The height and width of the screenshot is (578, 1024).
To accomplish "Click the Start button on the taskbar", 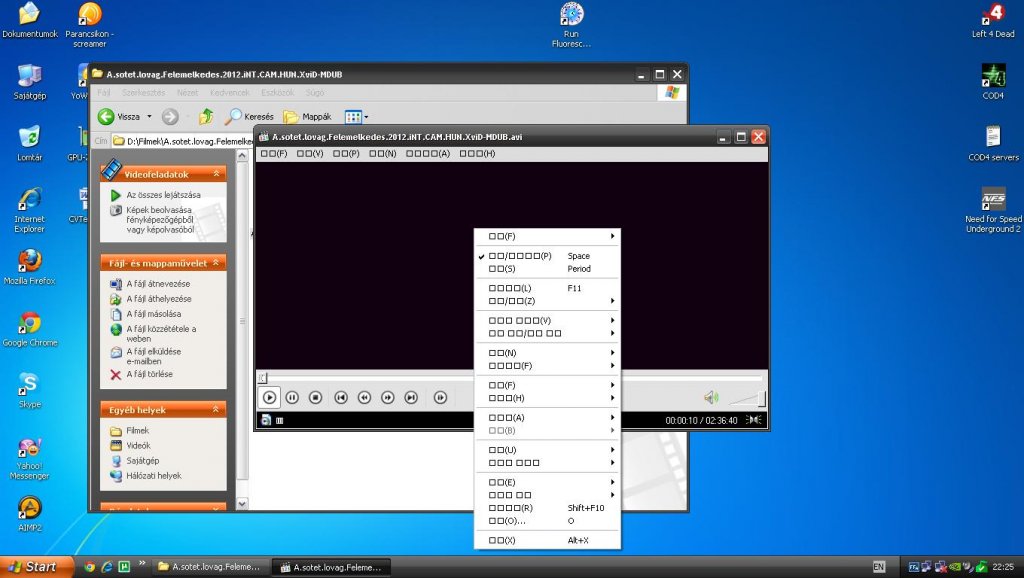I will tap(36, 566).
